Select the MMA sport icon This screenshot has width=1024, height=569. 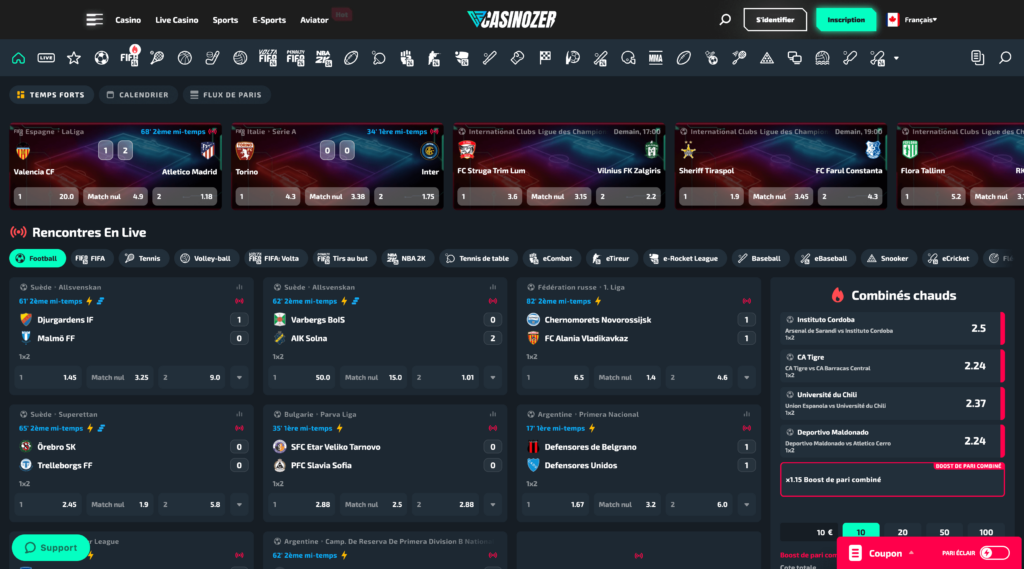pos(656,58)
